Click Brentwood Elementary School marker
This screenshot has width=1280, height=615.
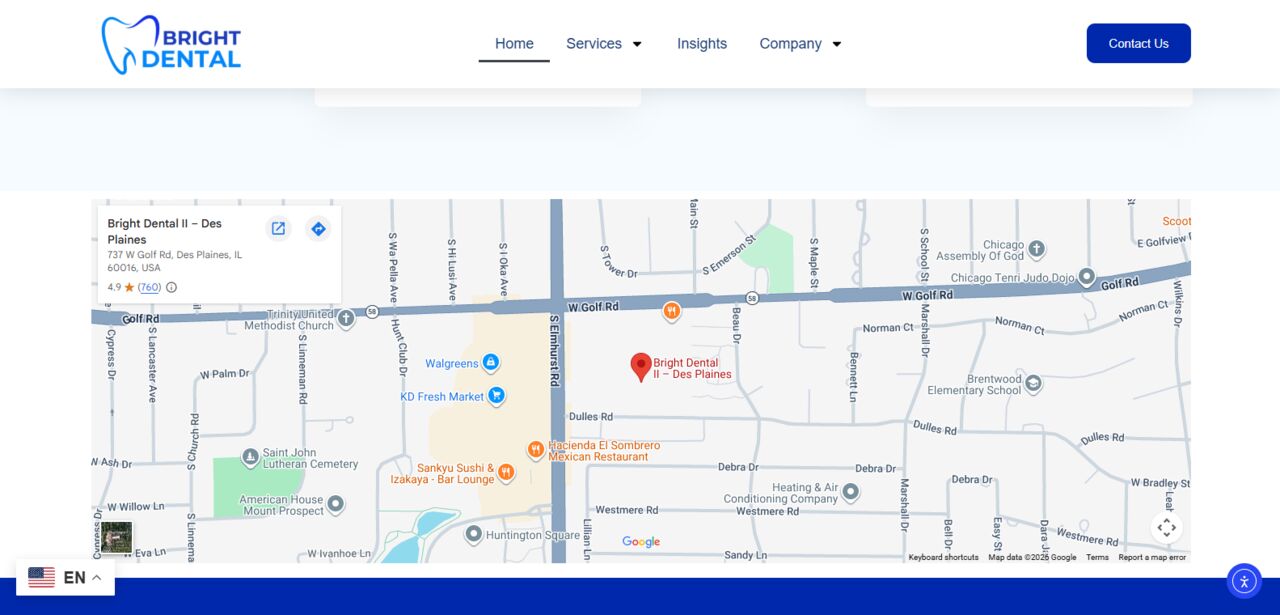click(x=1034, y=383)
